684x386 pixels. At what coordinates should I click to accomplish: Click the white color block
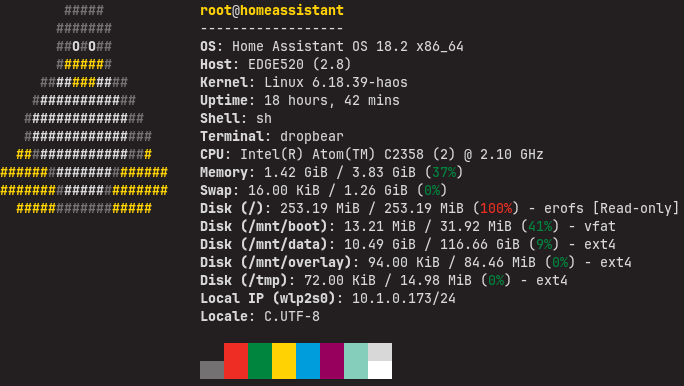click(380, 370)
